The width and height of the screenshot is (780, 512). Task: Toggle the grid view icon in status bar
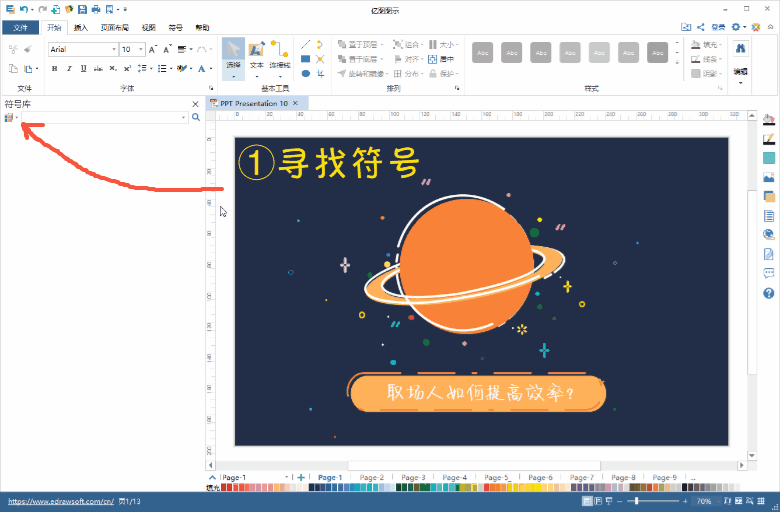tap(760, 501)
